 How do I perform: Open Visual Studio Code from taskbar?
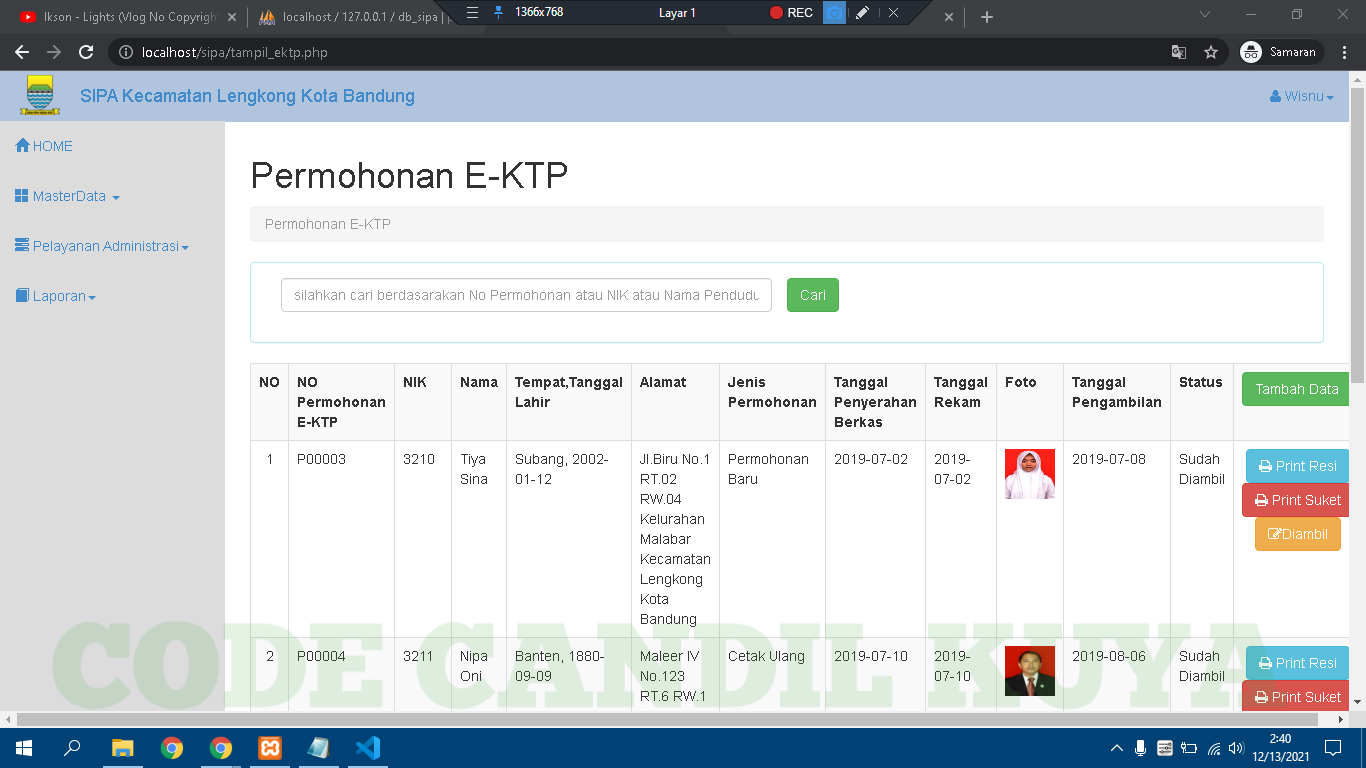[x=367, y=747]
